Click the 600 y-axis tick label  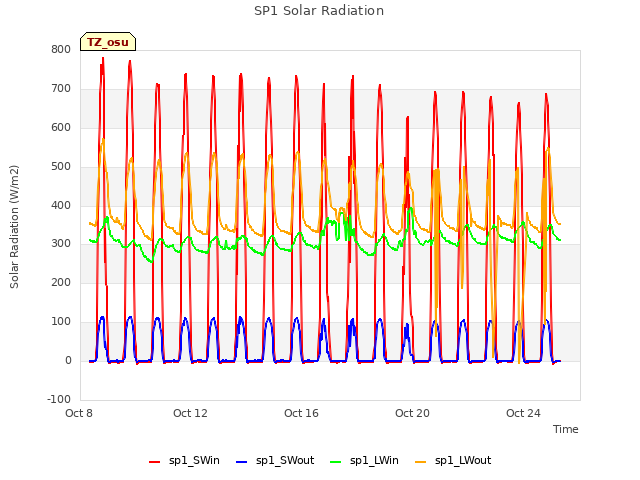click(x=61, y=127)
